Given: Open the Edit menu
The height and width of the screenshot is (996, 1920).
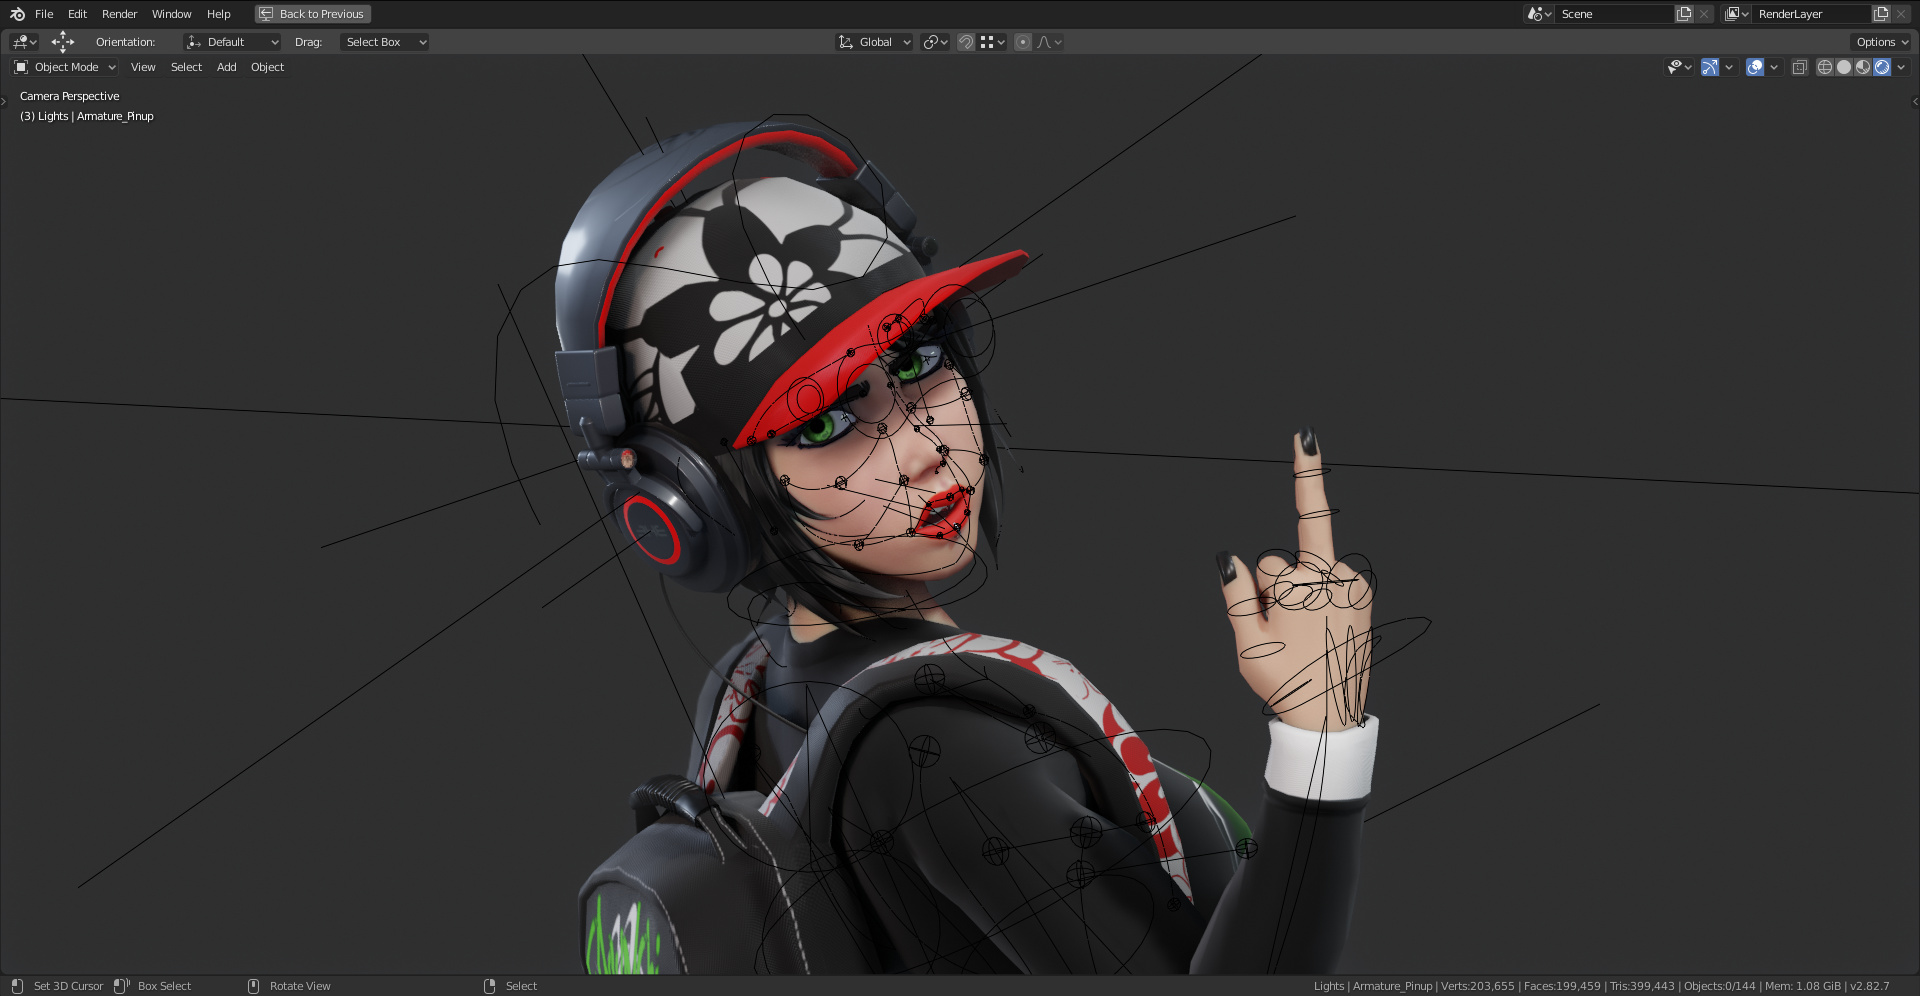Looking at the screenshot, I should (x=77, y=14).
